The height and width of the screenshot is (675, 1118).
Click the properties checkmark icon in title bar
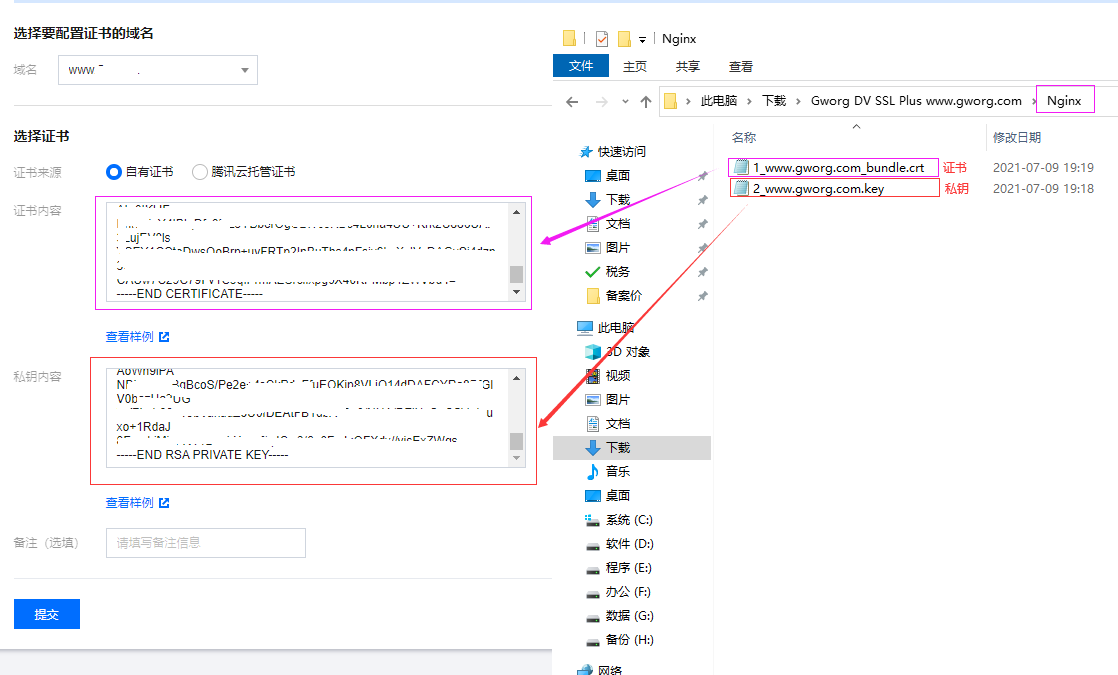coord(601,39)
